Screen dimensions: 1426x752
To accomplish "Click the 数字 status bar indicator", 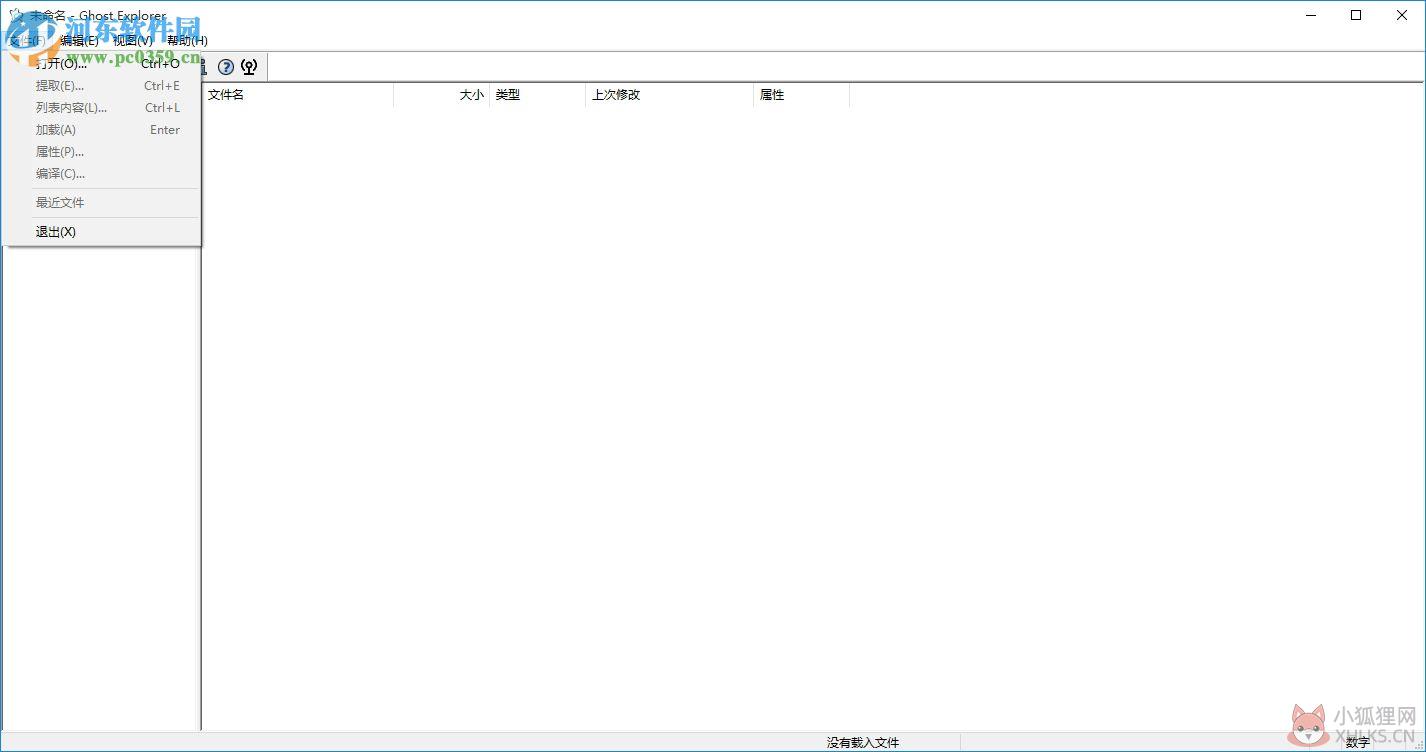I will (x=1357, y=743).
